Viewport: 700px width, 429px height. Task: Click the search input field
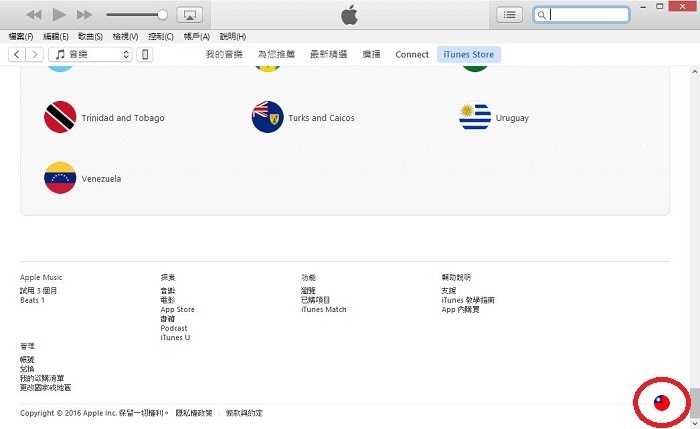(581, 15)
